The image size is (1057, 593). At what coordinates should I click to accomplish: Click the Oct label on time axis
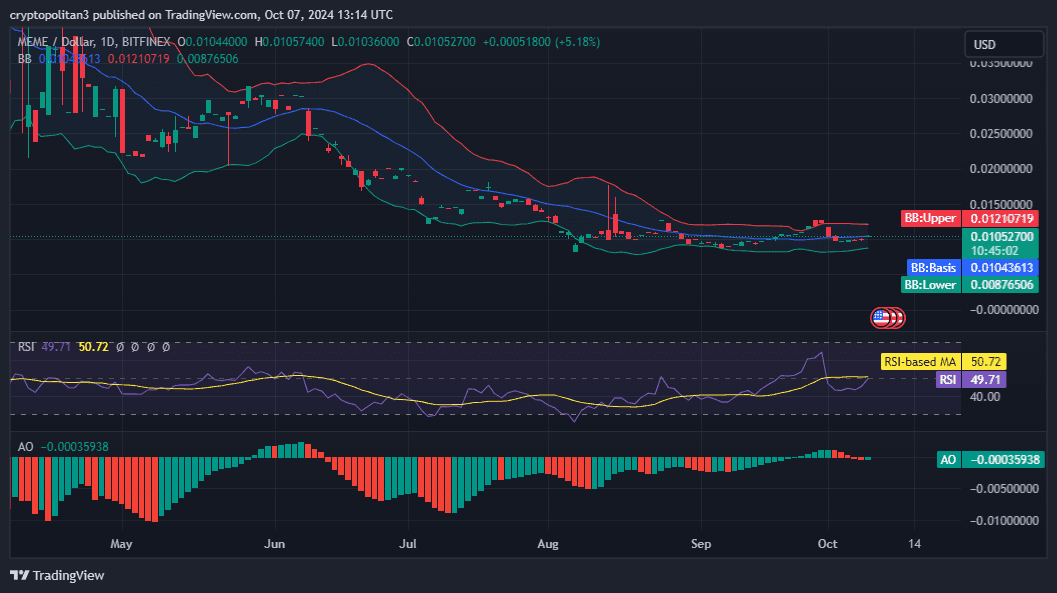pos(827,544)
